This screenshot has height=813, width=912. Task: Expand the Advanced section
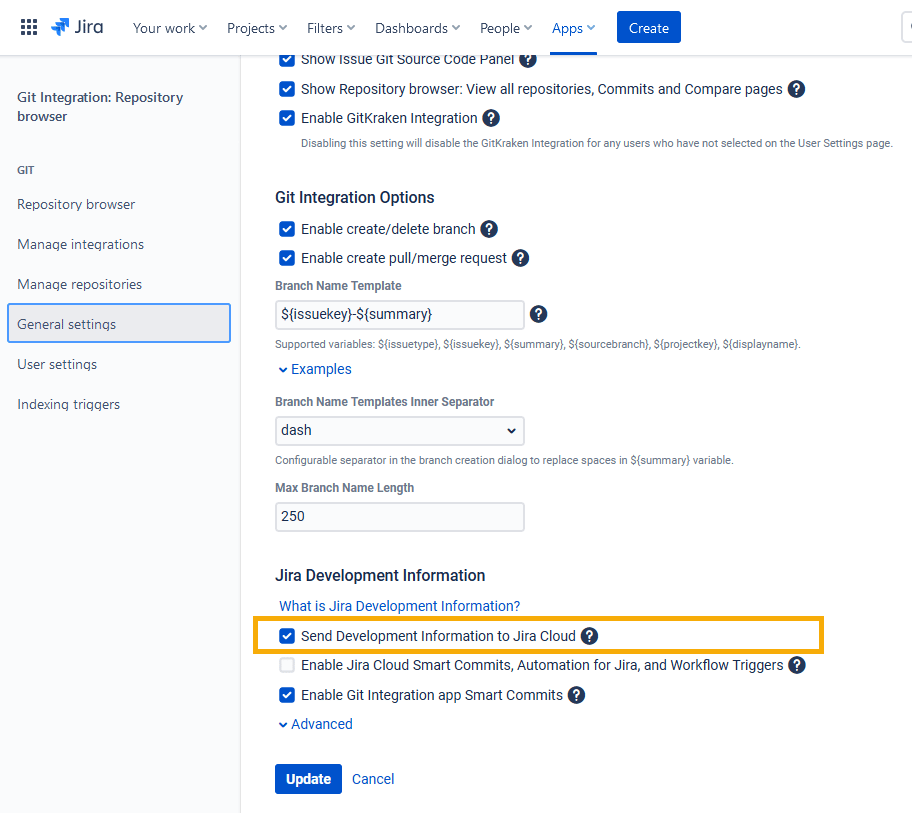pos(316,724)
